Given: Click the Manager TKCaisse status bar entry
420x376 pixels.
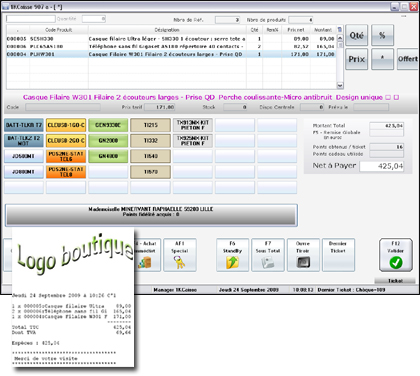Looking at the screenshot, I should click(x=175, y=290).
